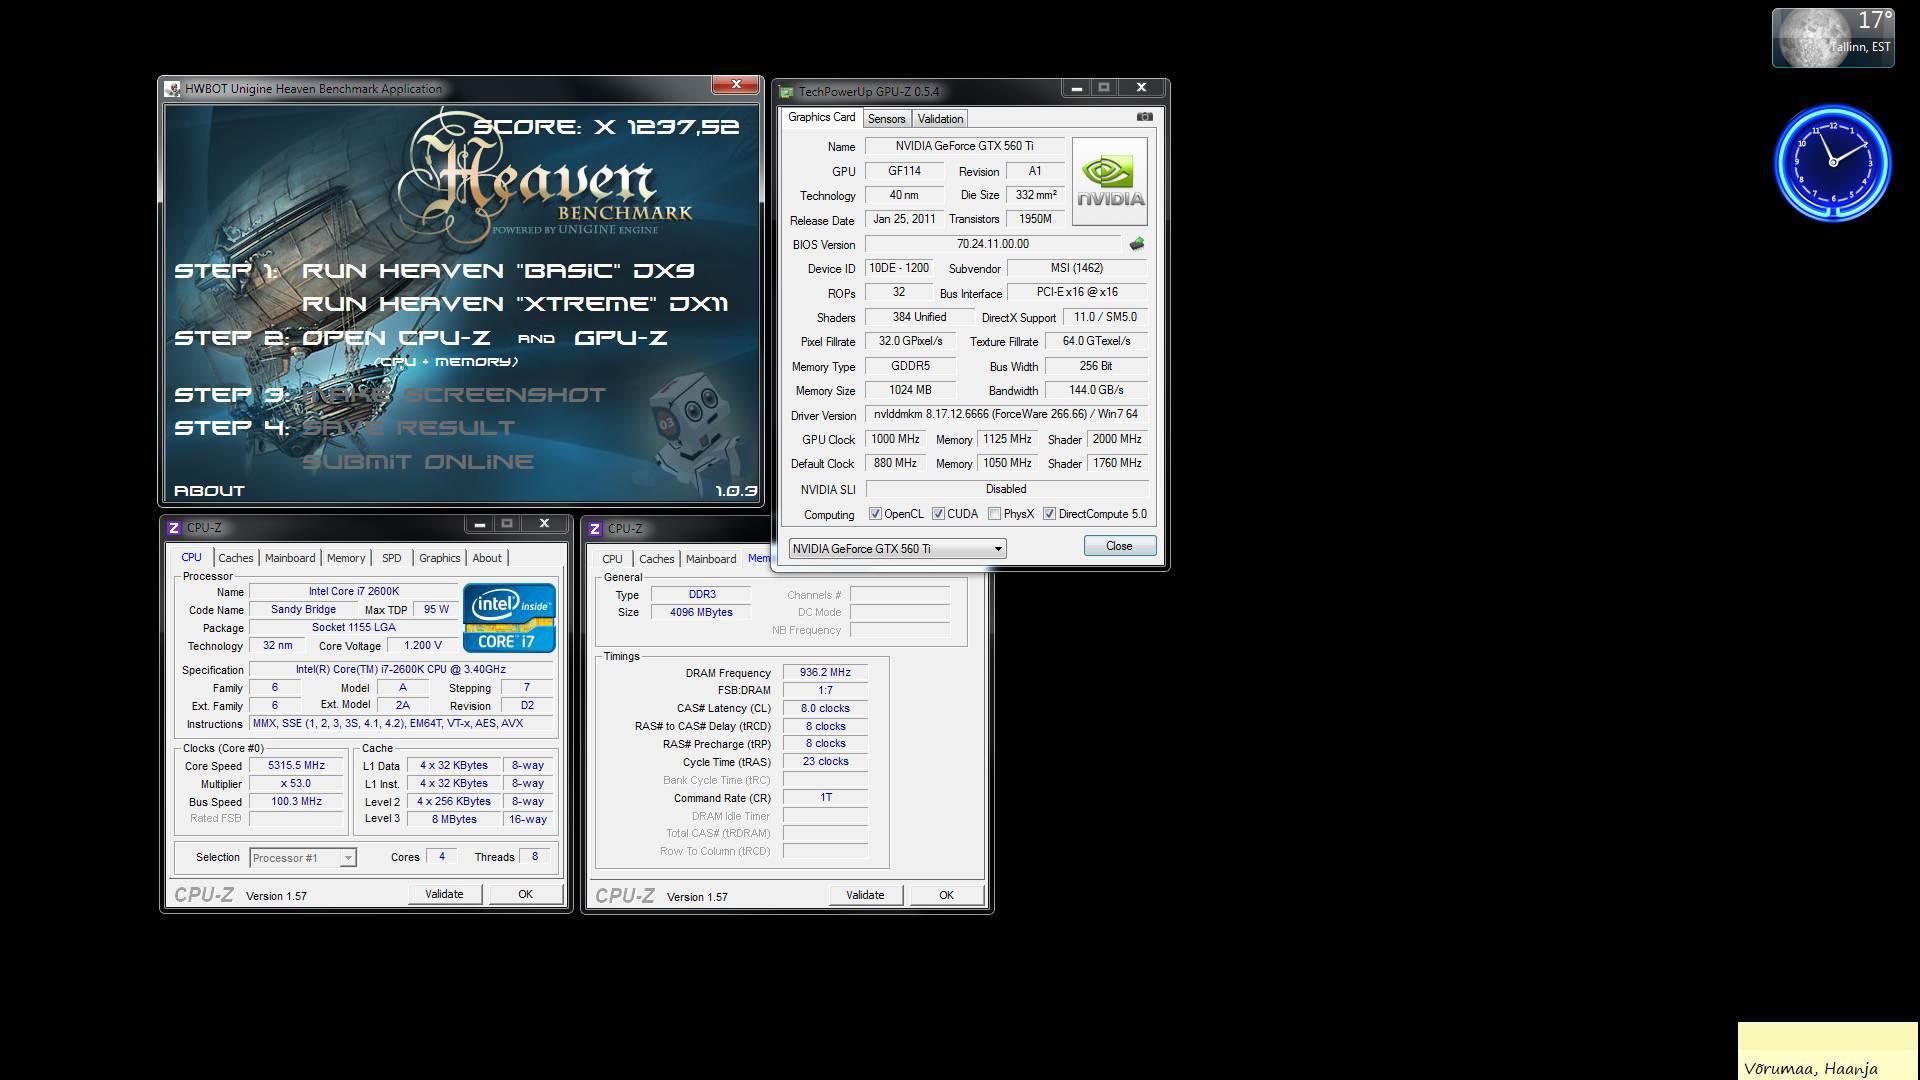Image resolution: width=1920 pixels, height=1080 pixels.
Task: Click the Specification field i7-2600K CPU
Action: click(x=401, y=670)
